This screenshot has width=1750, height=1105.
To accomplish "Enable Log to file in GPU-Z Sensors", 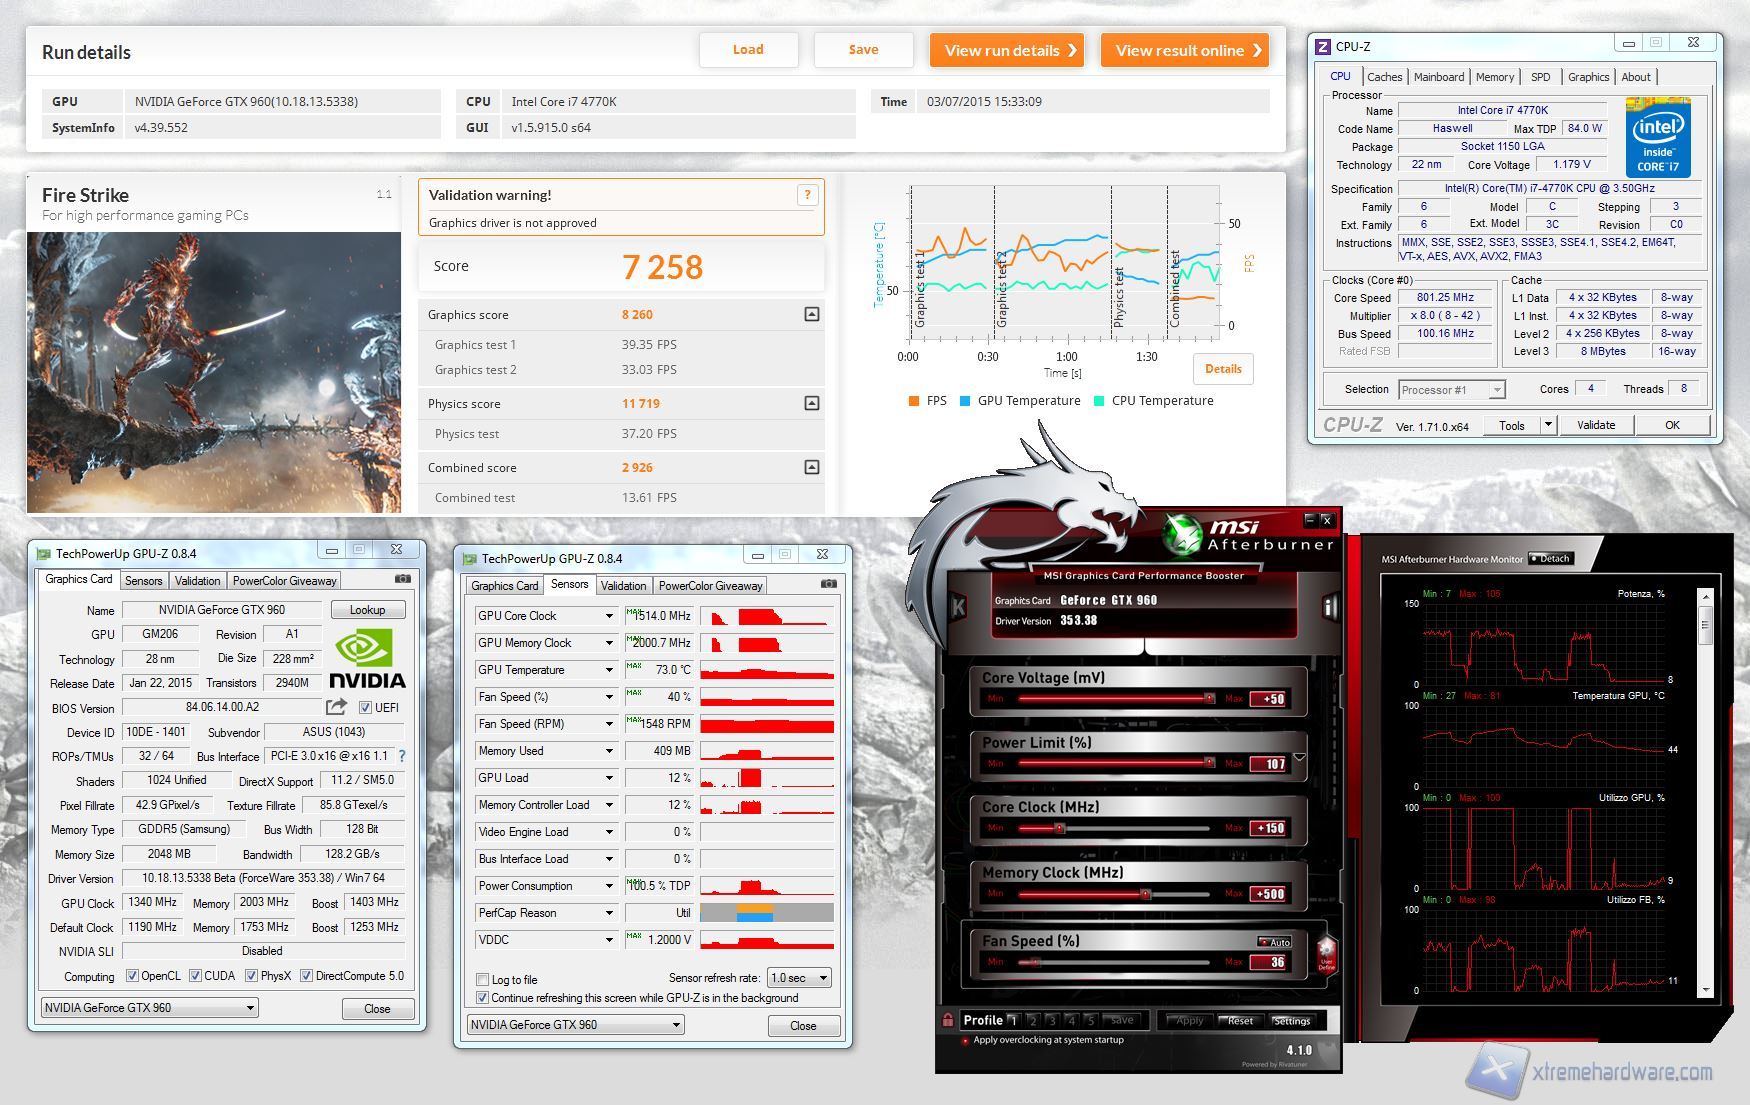I will (x=483, y=979).
